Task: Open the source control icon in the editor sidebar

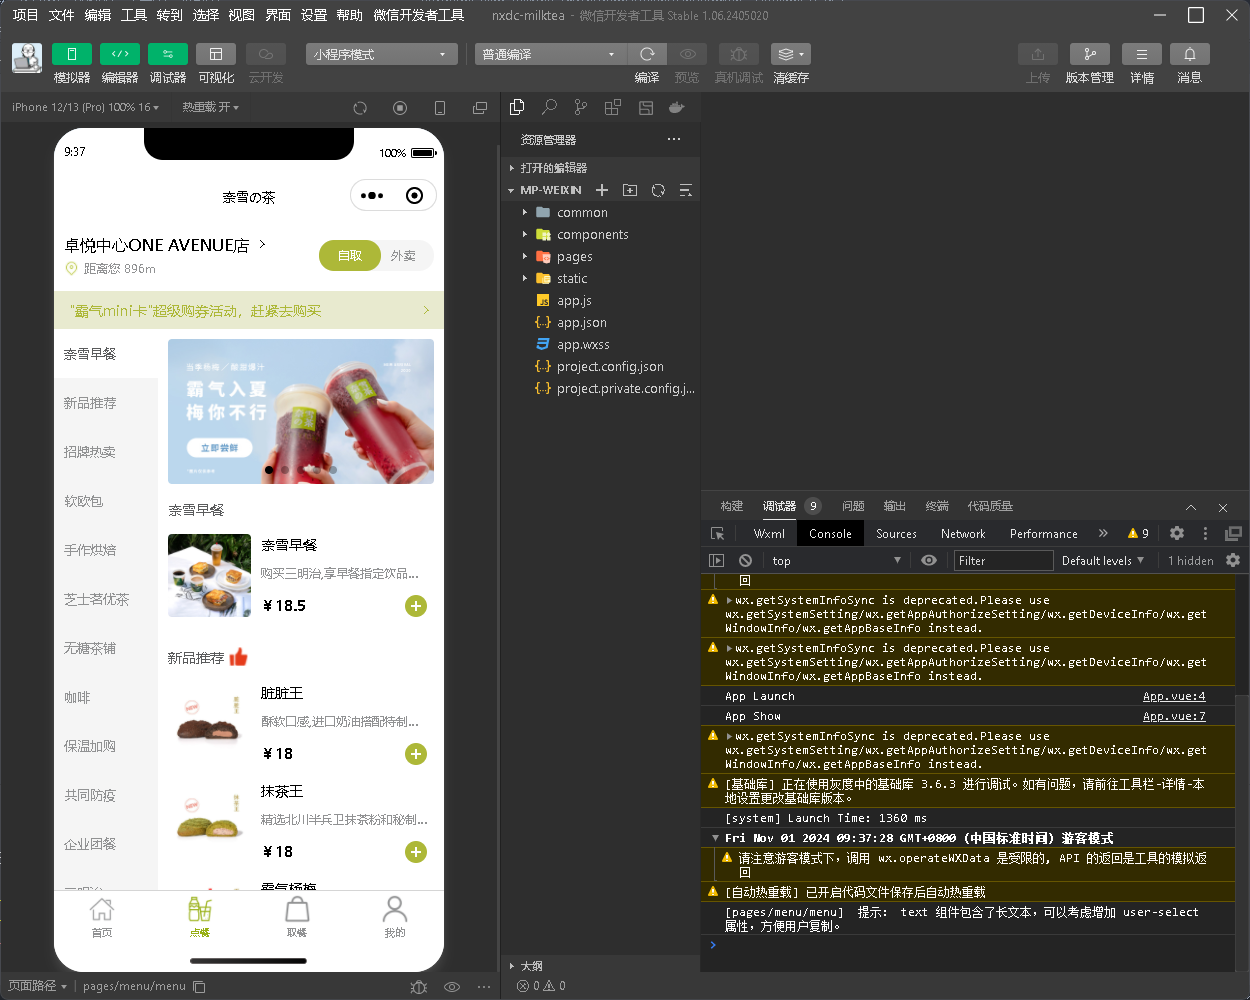Action: [581, 107]
